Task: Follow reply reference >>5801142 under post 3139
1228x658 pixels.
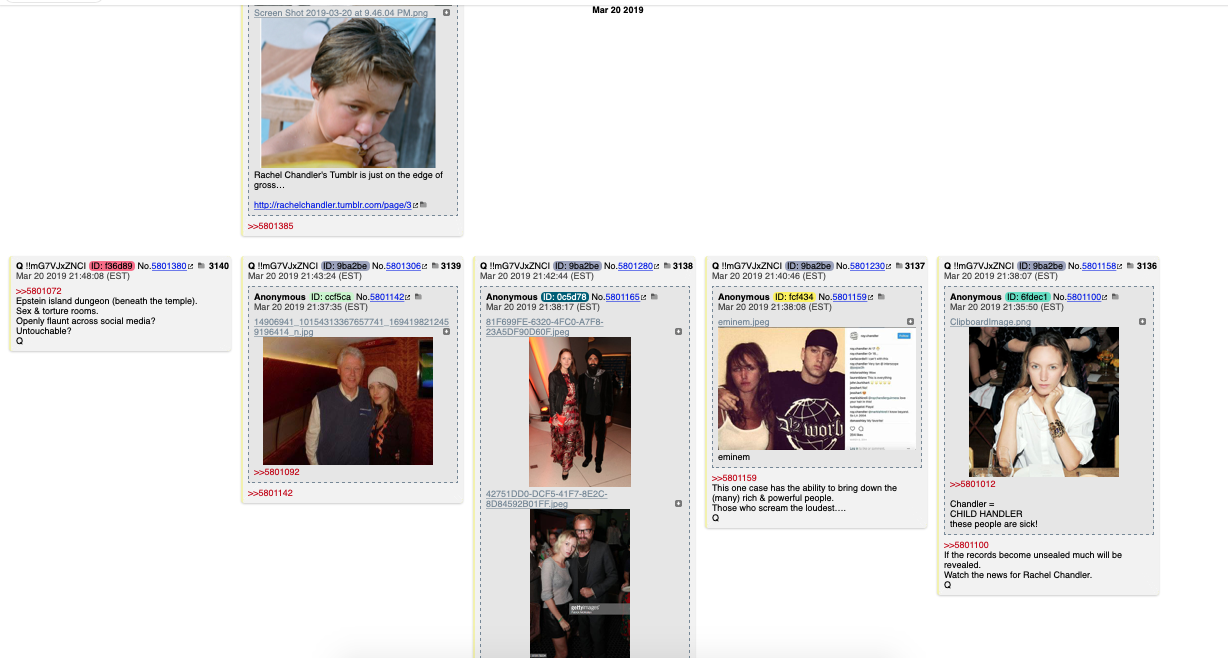Action: point(270,493)
